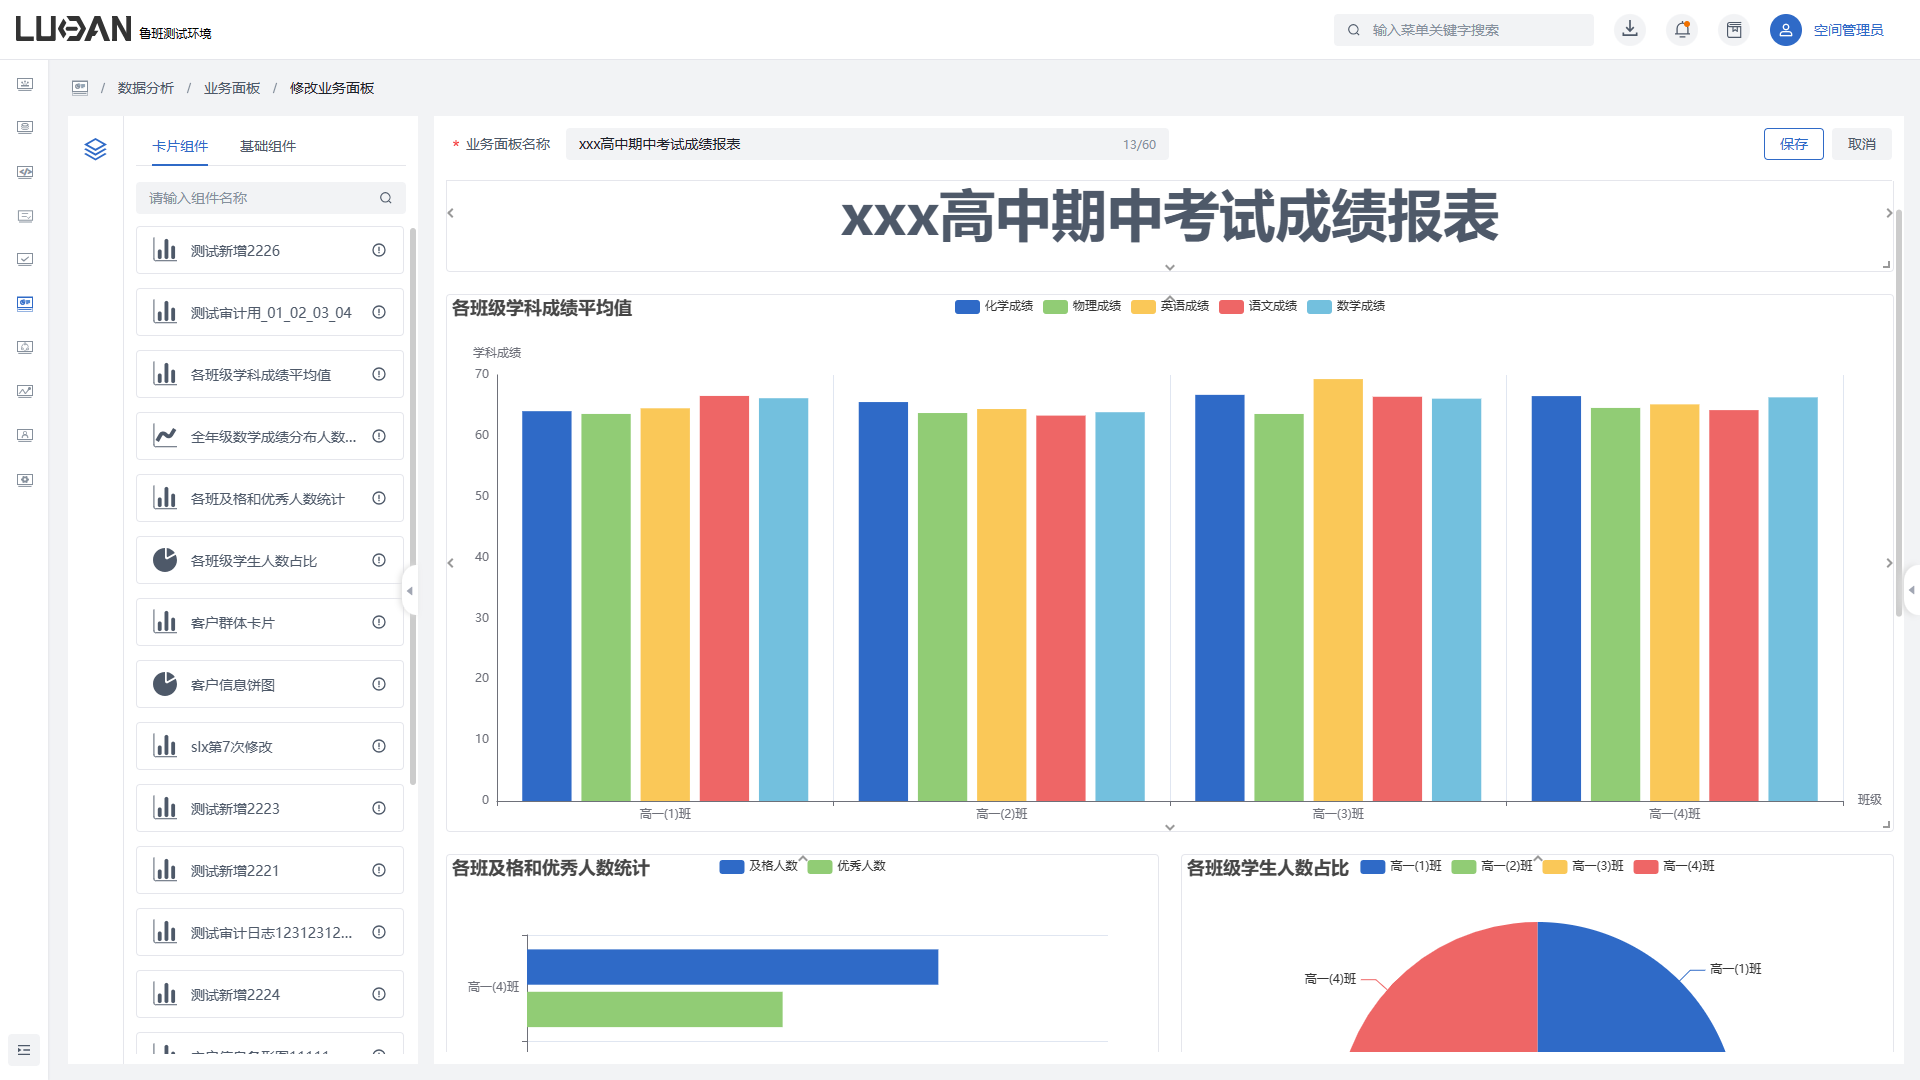The image size is (1920, 1080).
Task: Click 高一(4)班 pie legend color swatch
Action: (x=1646, y=867)
